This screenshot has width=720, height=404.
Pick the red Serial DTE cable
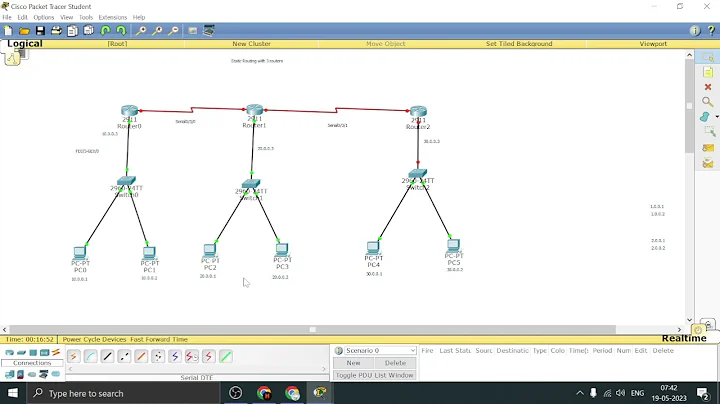pyautogui.click(x=209, y=356)
